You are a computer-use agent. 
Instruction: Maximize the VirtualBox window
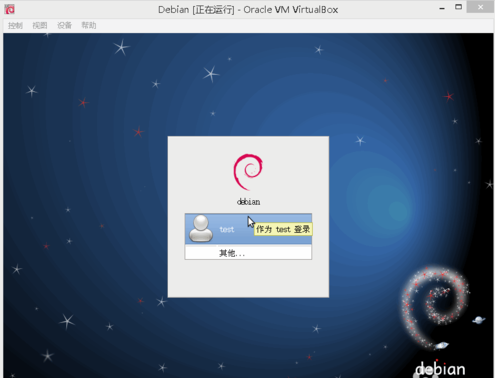(459, 7)
